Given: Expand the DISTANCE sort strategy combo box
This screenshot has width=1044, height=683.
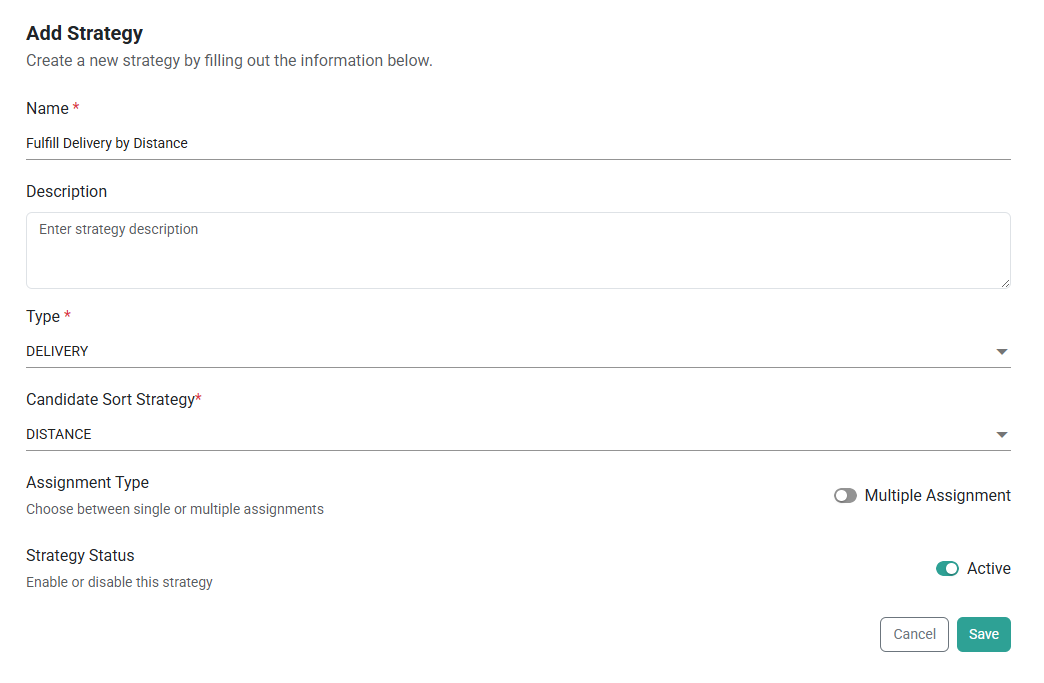Looking at the screenshot, I should click(x=500, y=435).
